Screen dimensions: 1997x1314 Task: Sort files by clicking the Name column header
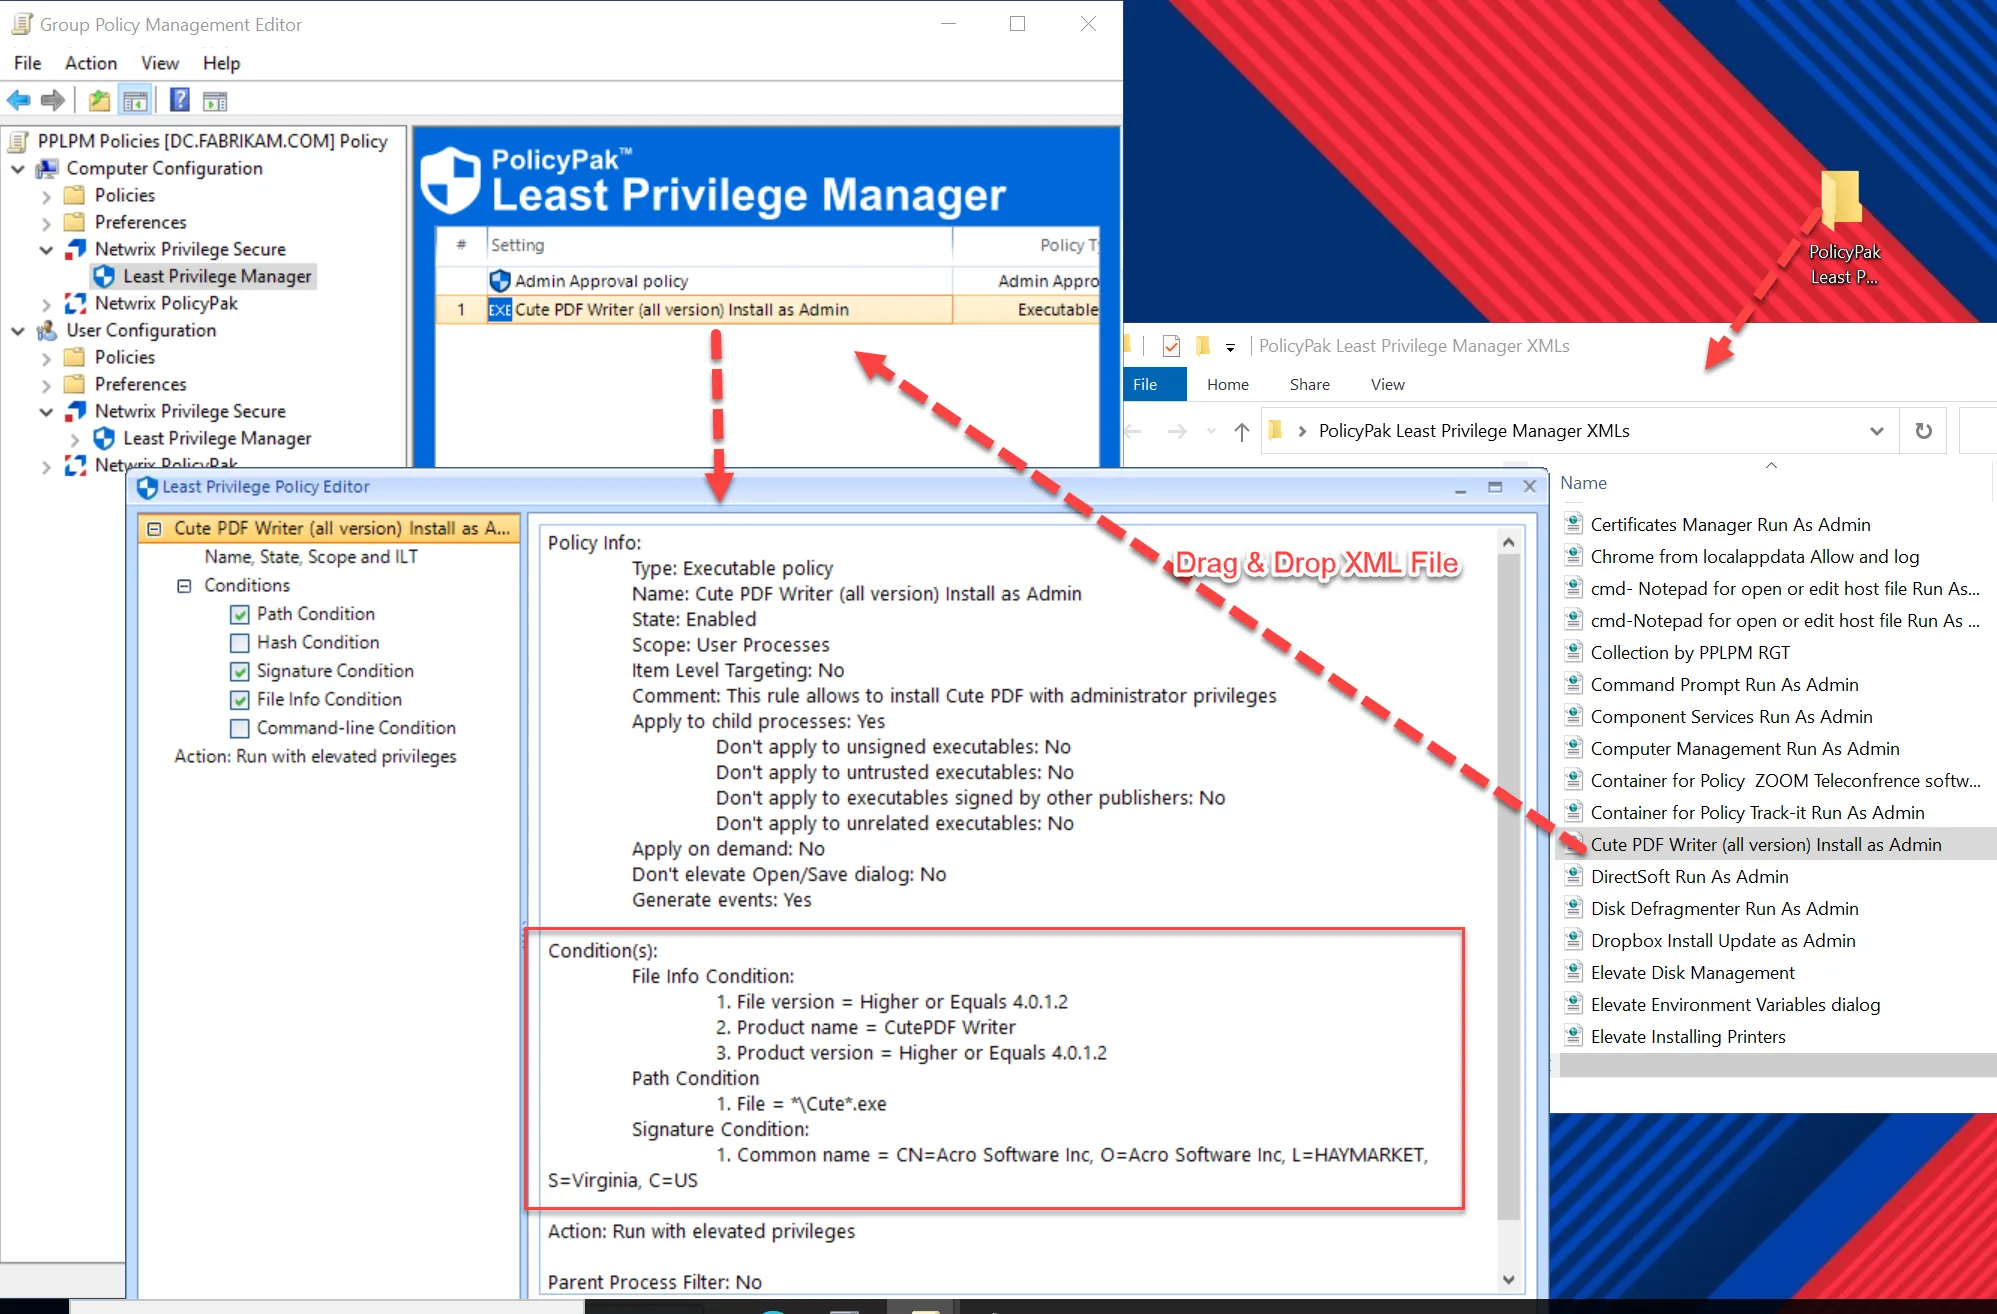1583,482
